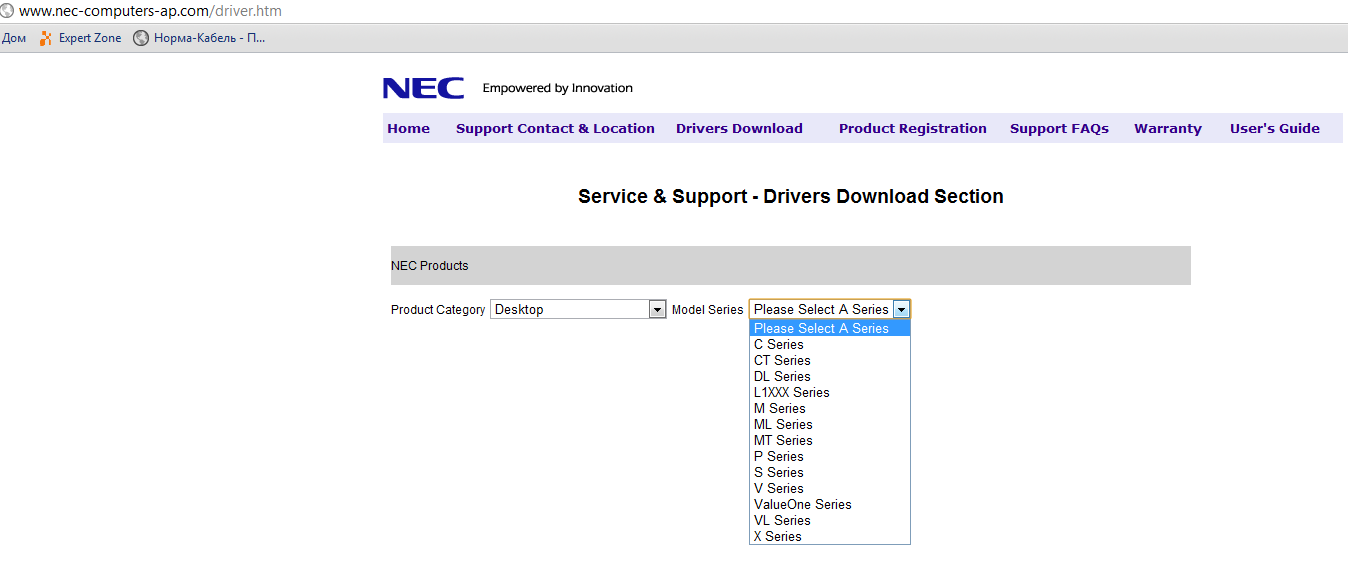Click the site info icon in address bar
1348x567 pixels.
coord(7,12)
